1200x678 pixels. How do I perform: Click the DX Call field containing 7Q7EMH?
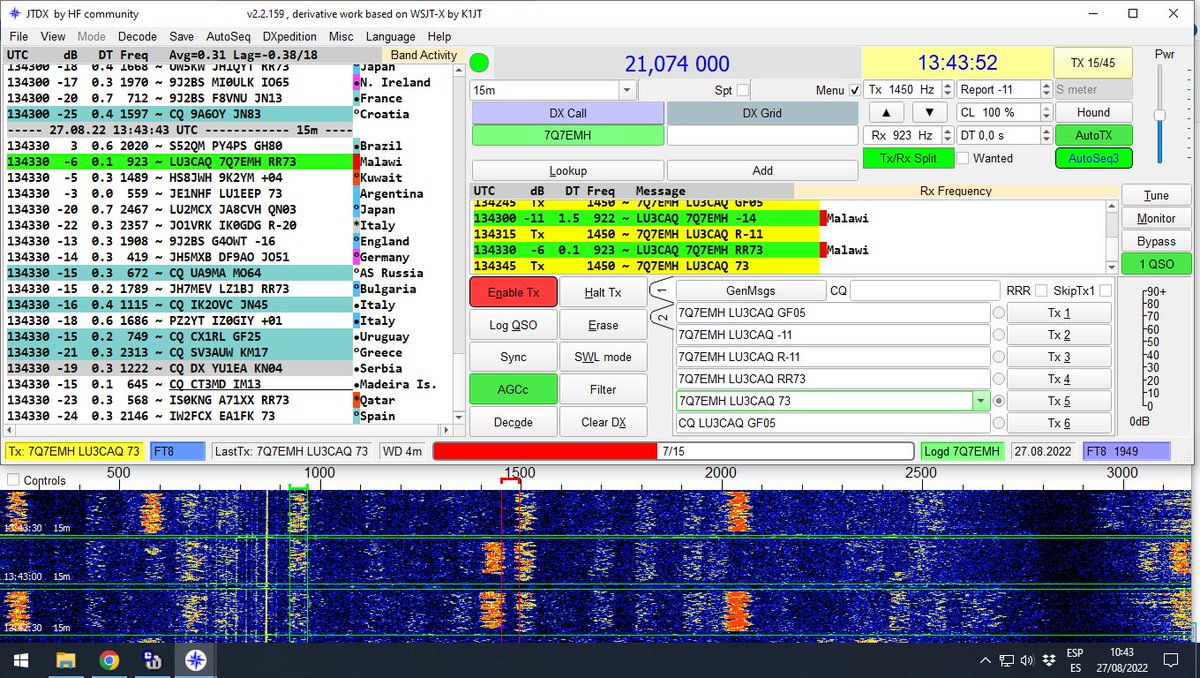[568, 135]
